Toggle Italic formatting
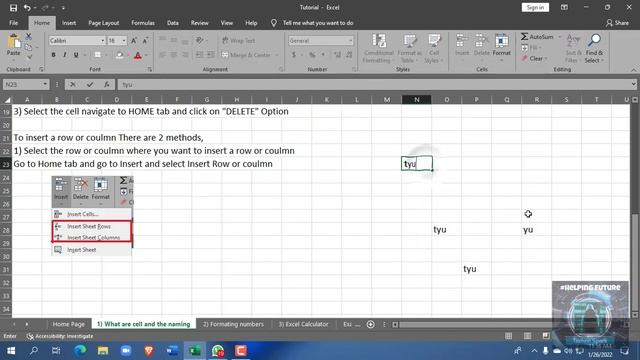 coord(64,55)
